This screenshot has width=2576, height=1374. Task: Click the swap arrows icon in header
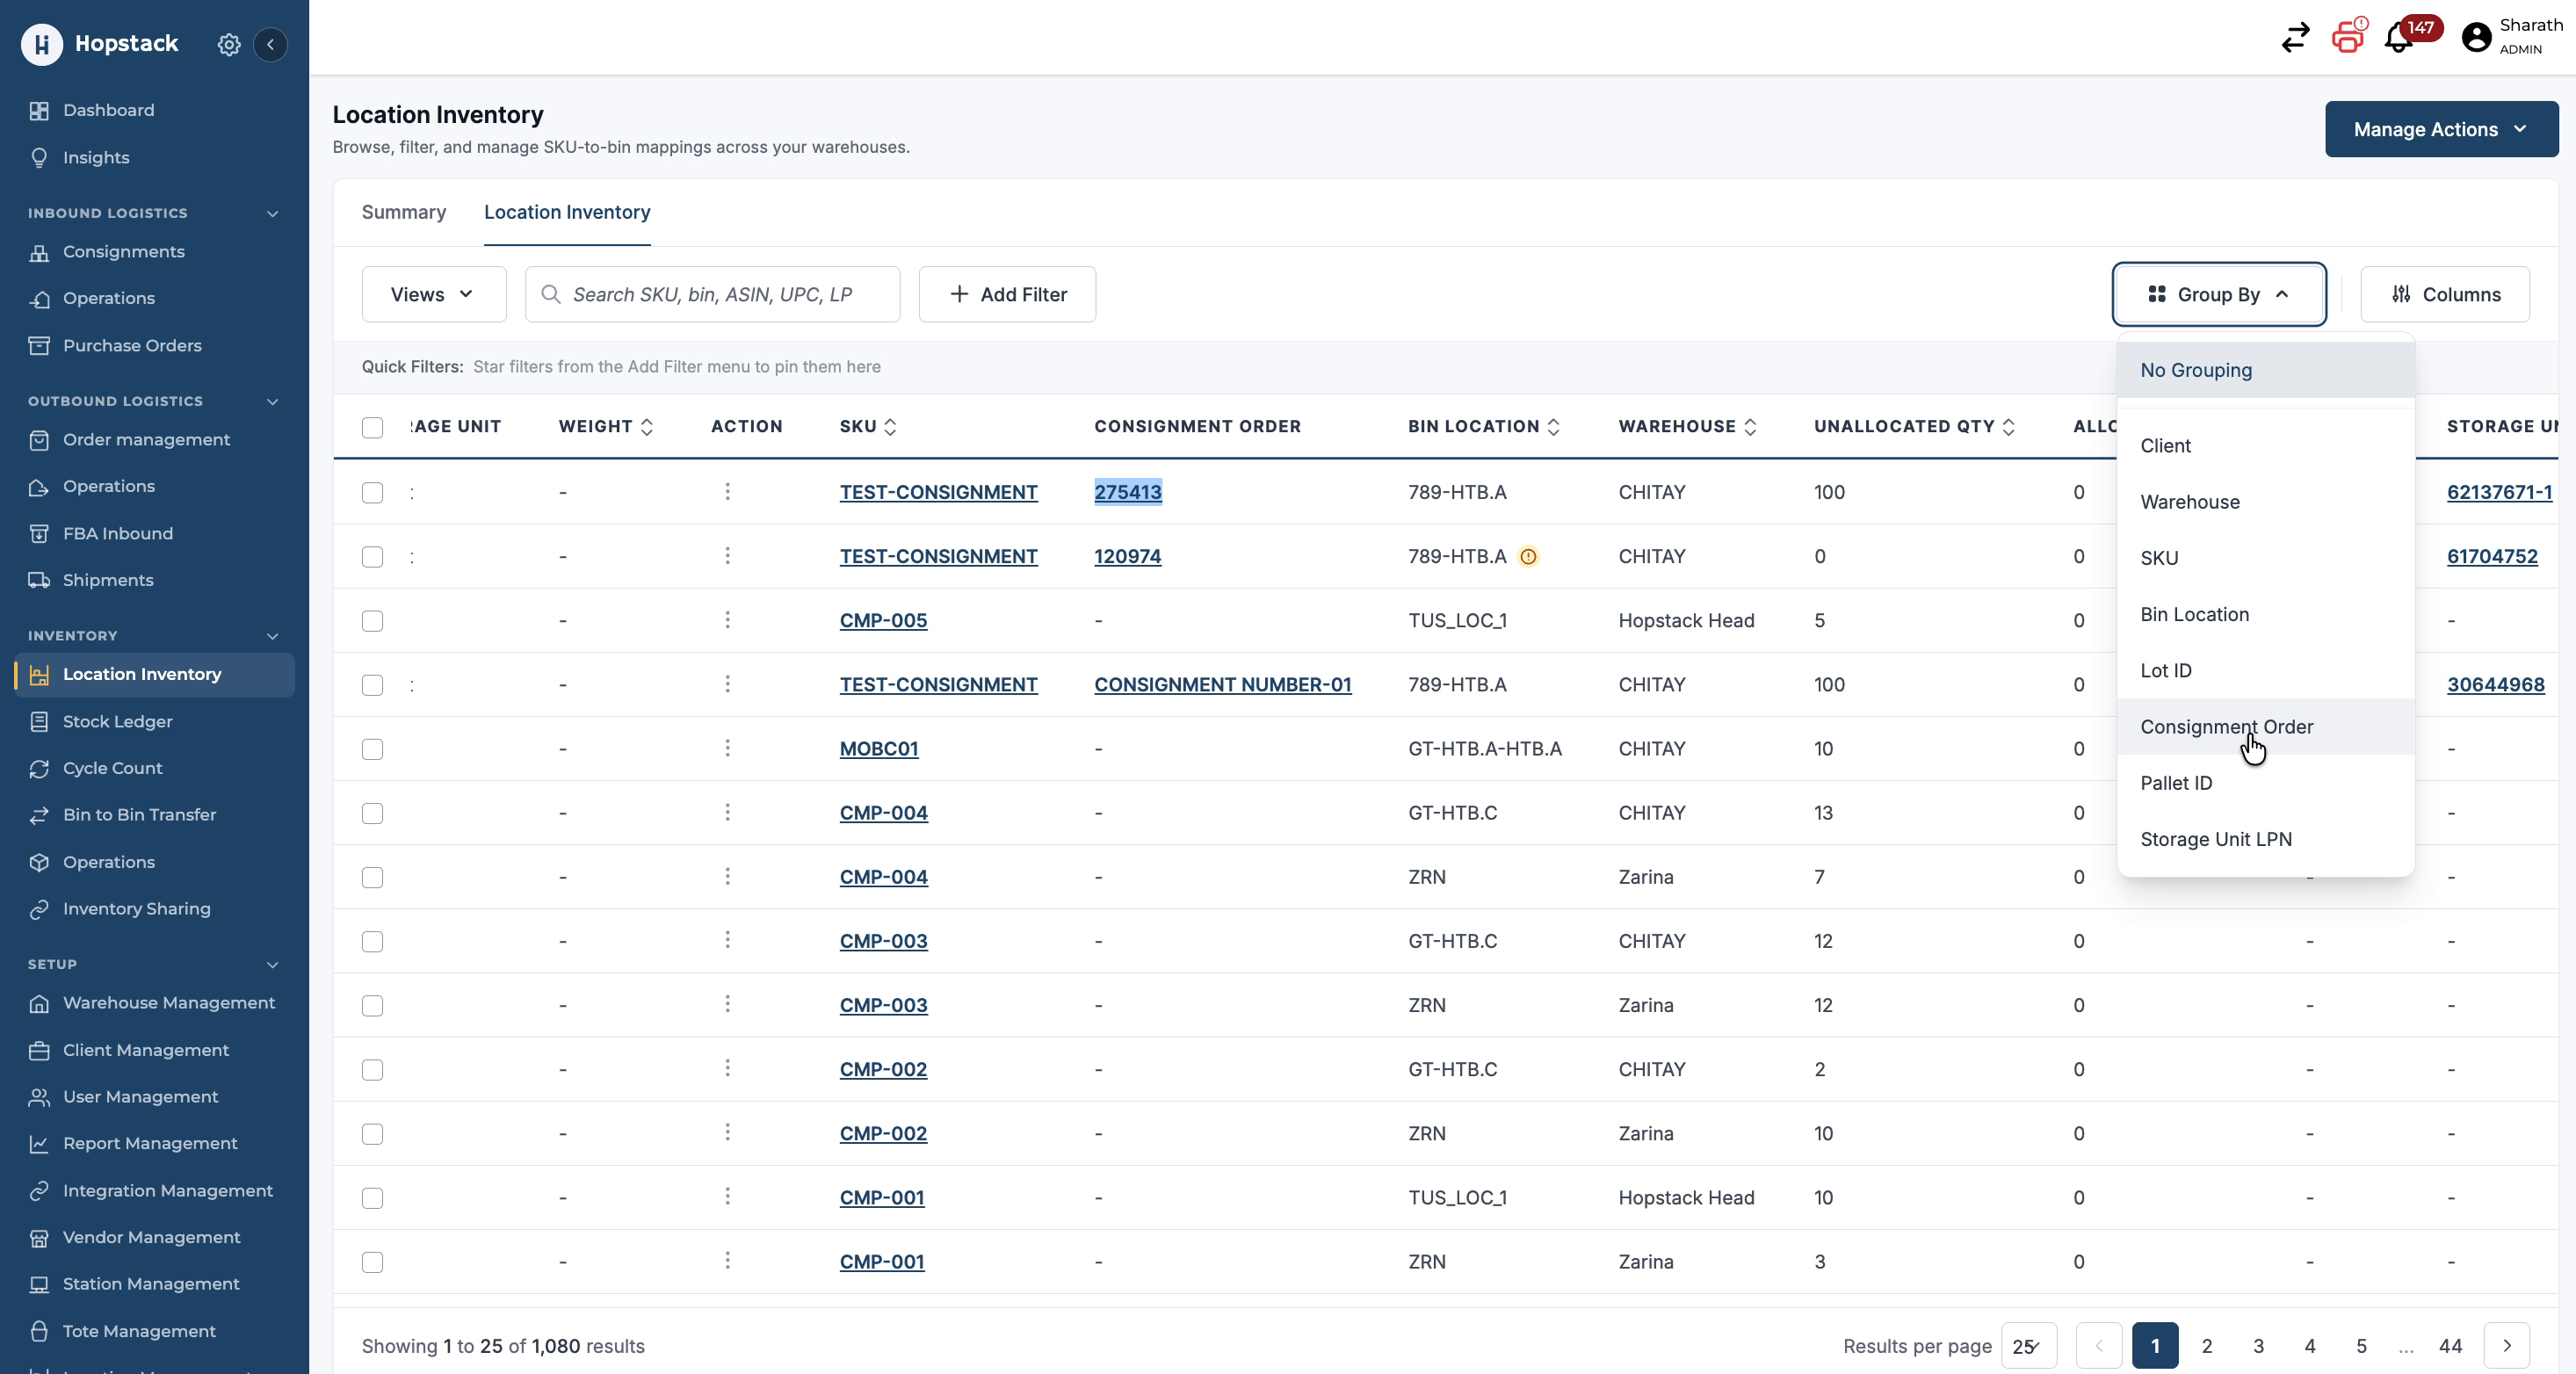click(2295, 38)
